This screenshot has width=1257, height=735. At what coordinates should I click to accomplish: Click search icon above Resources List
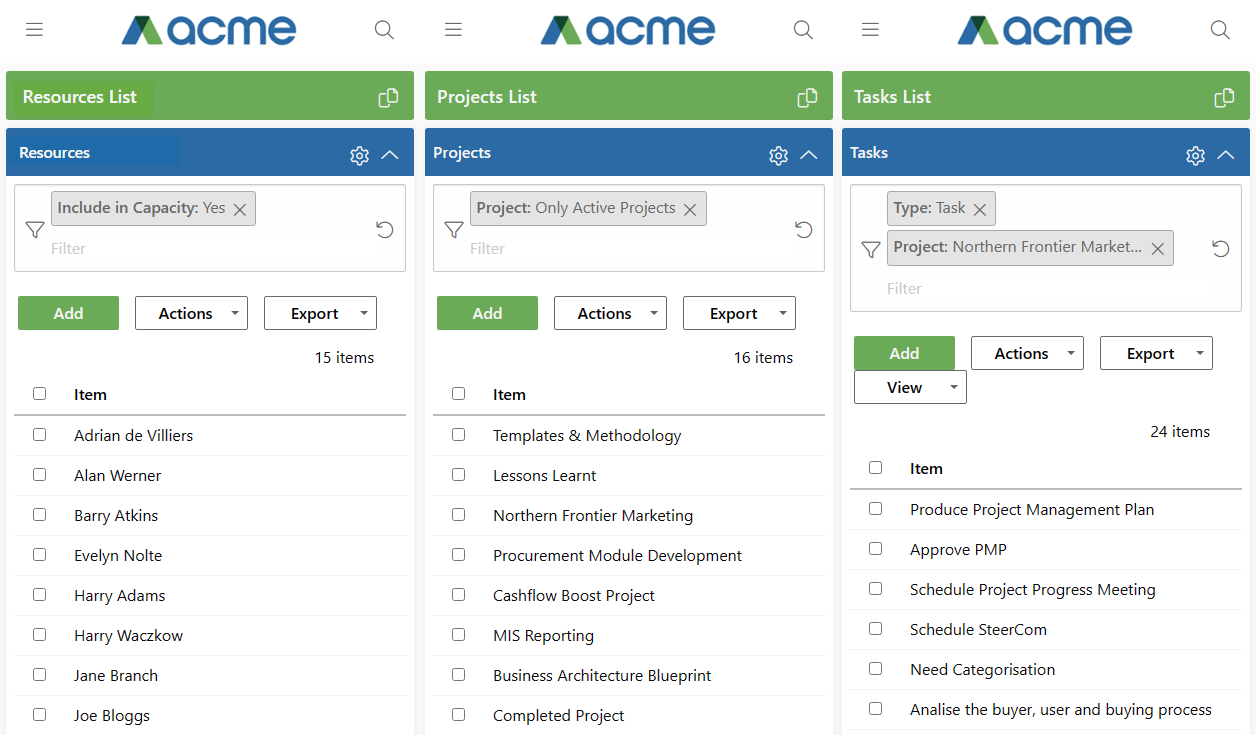384,30
